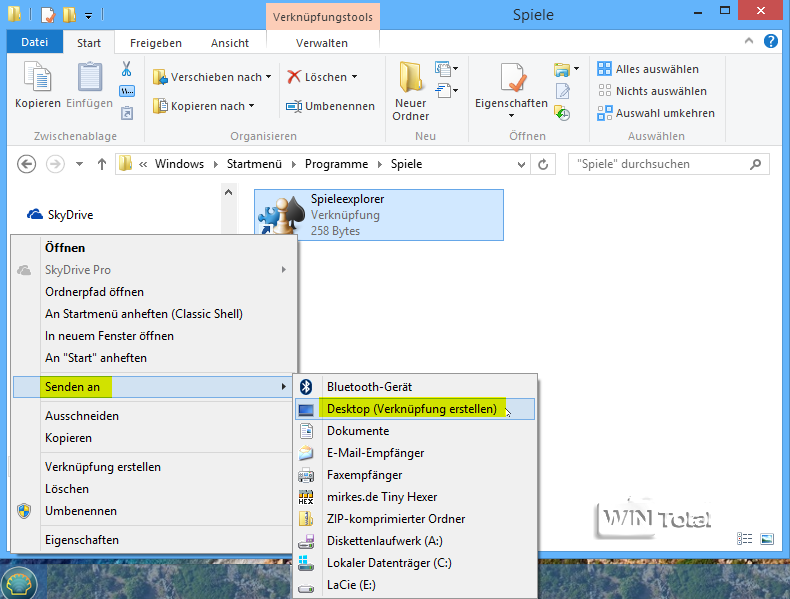
Task: Click Auswahl umkehren button
Action: [x=656, y=113]
